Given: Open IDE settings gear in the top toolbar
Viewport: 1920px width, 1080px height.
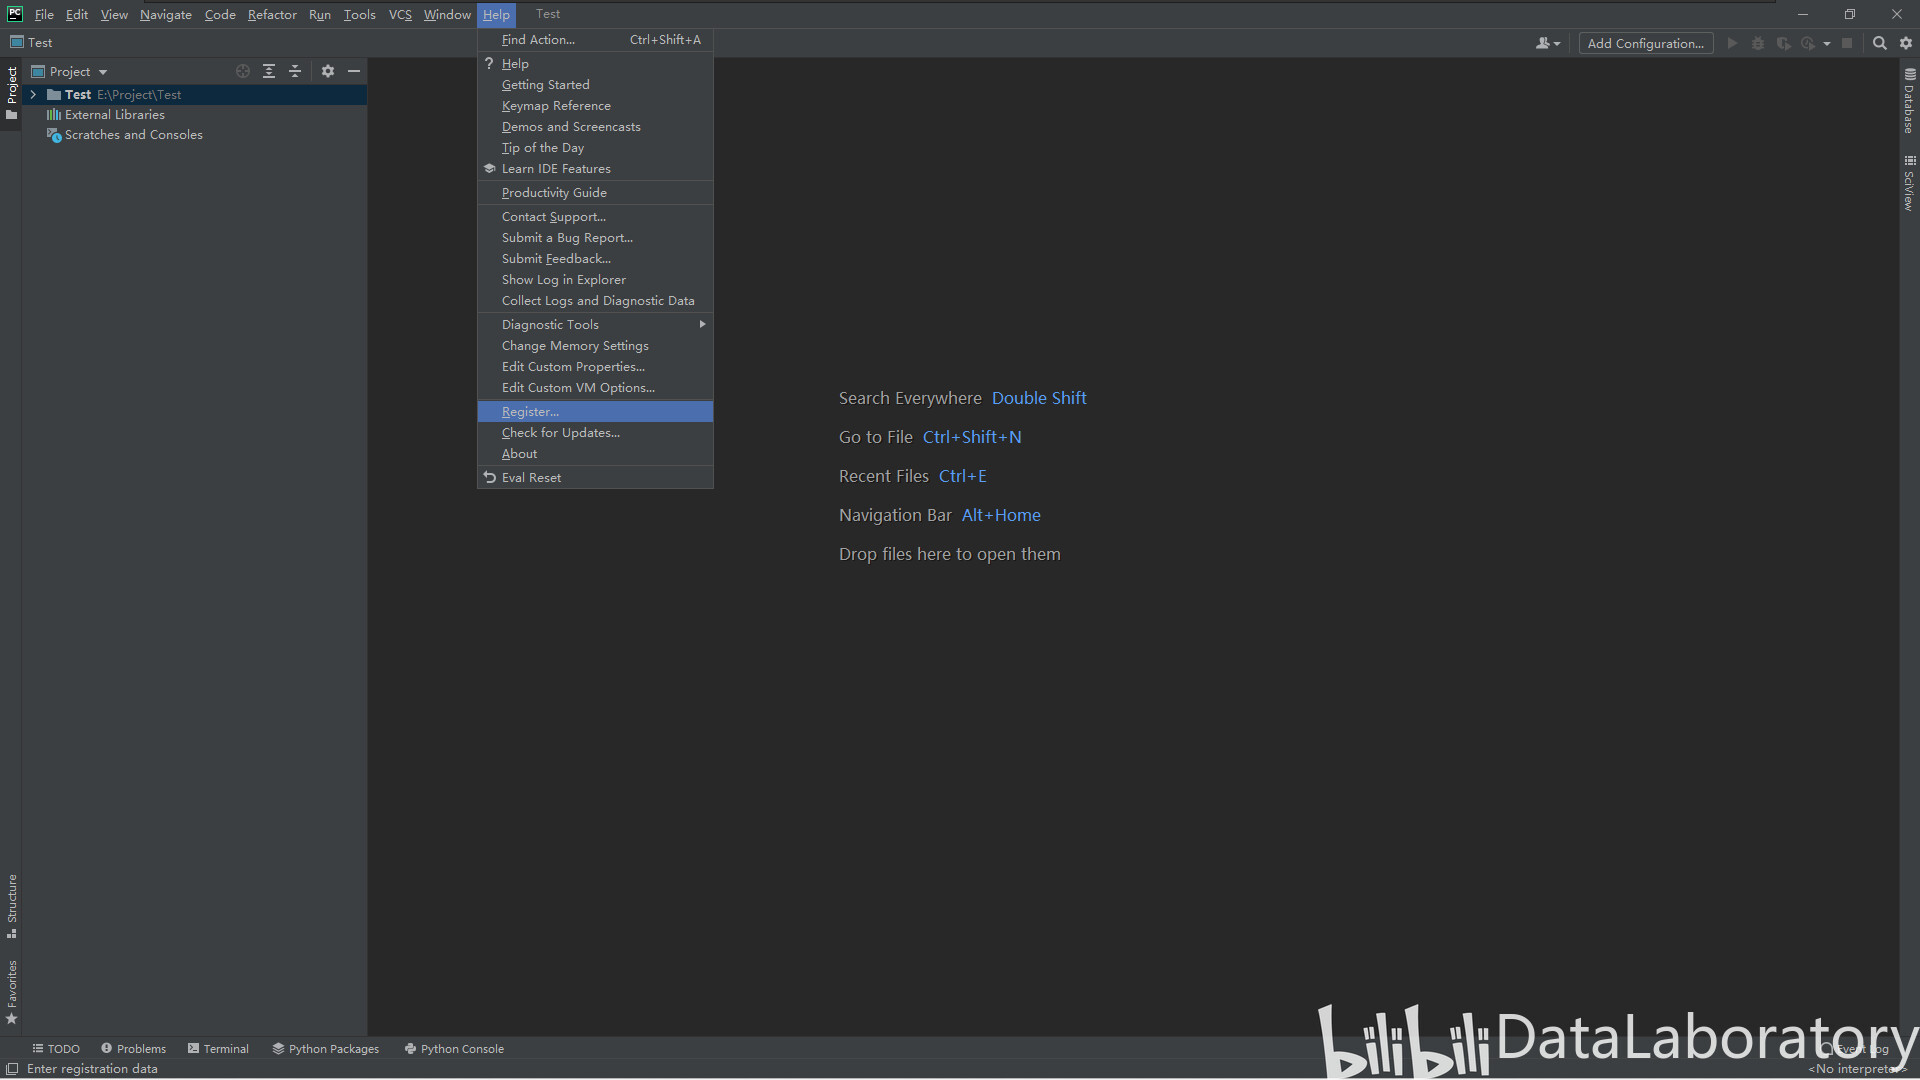Looking at the screenshot, I should (1906, 43).
